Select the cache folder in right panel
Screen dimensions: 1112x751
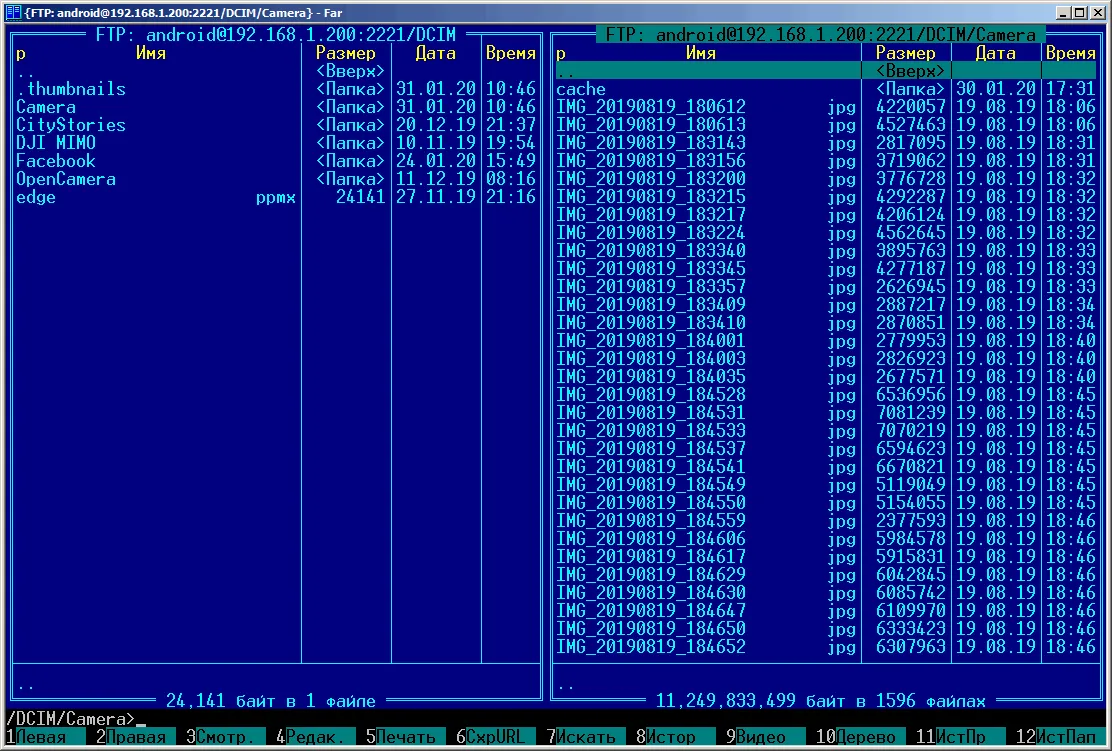click(x=581, y=89)
